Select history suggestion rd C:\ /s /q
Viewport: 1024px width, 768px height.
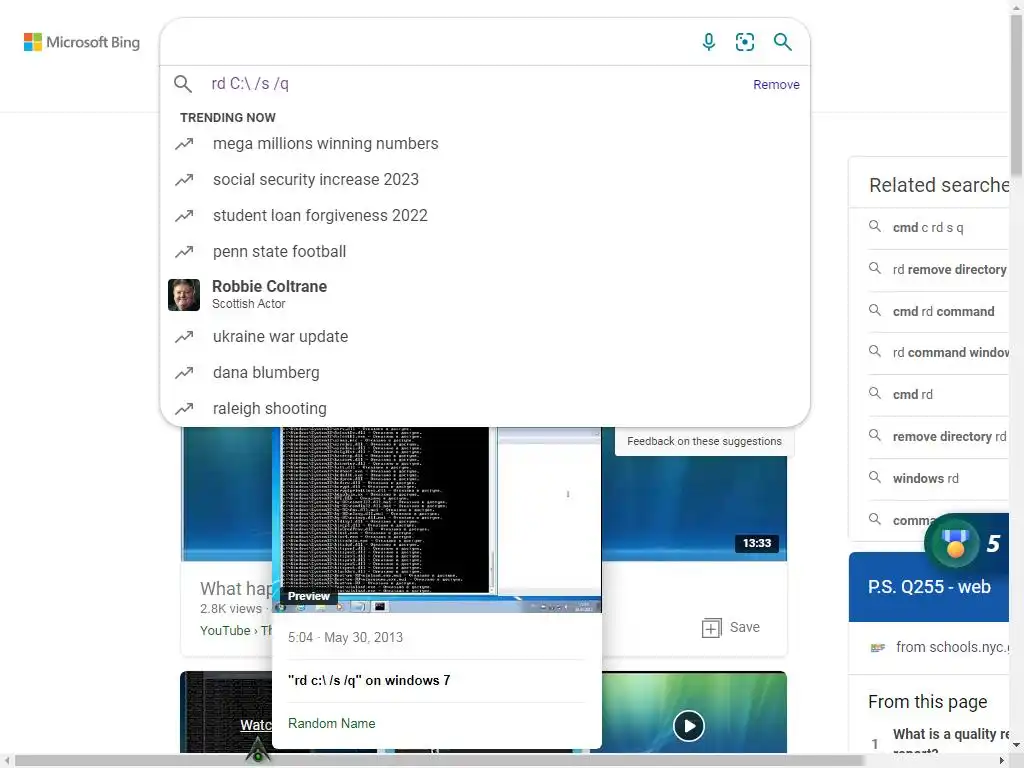coord(250,84)
